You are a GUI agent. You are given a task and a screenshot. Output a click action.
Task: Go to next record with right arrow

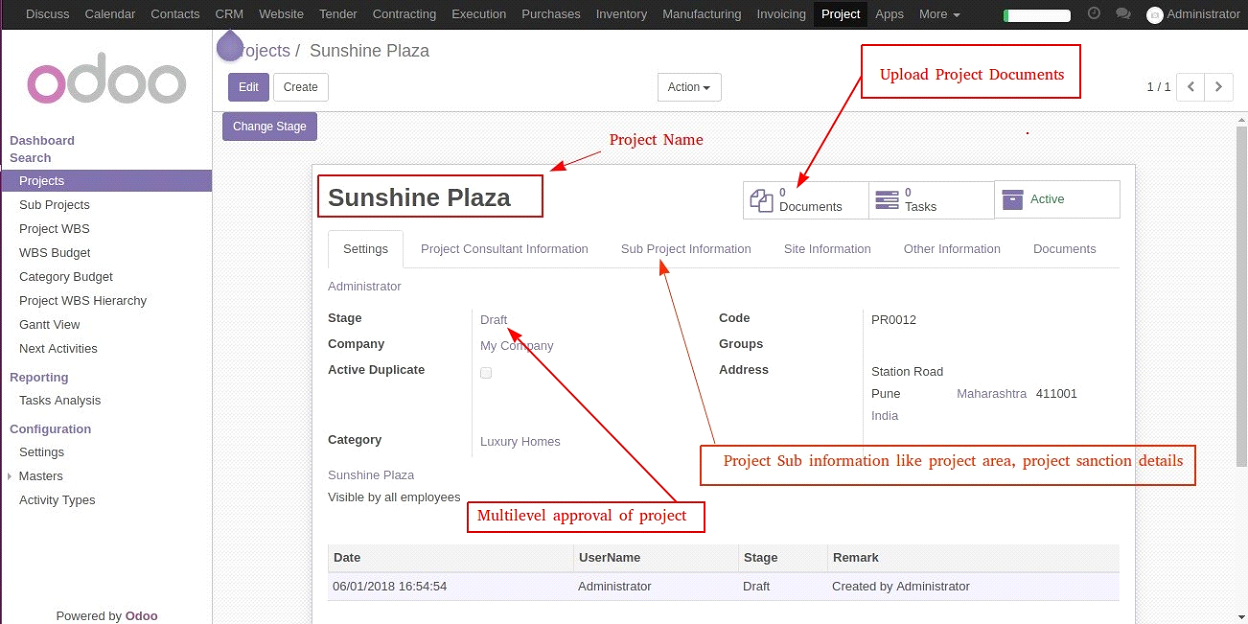click(x=1218, y=87)
